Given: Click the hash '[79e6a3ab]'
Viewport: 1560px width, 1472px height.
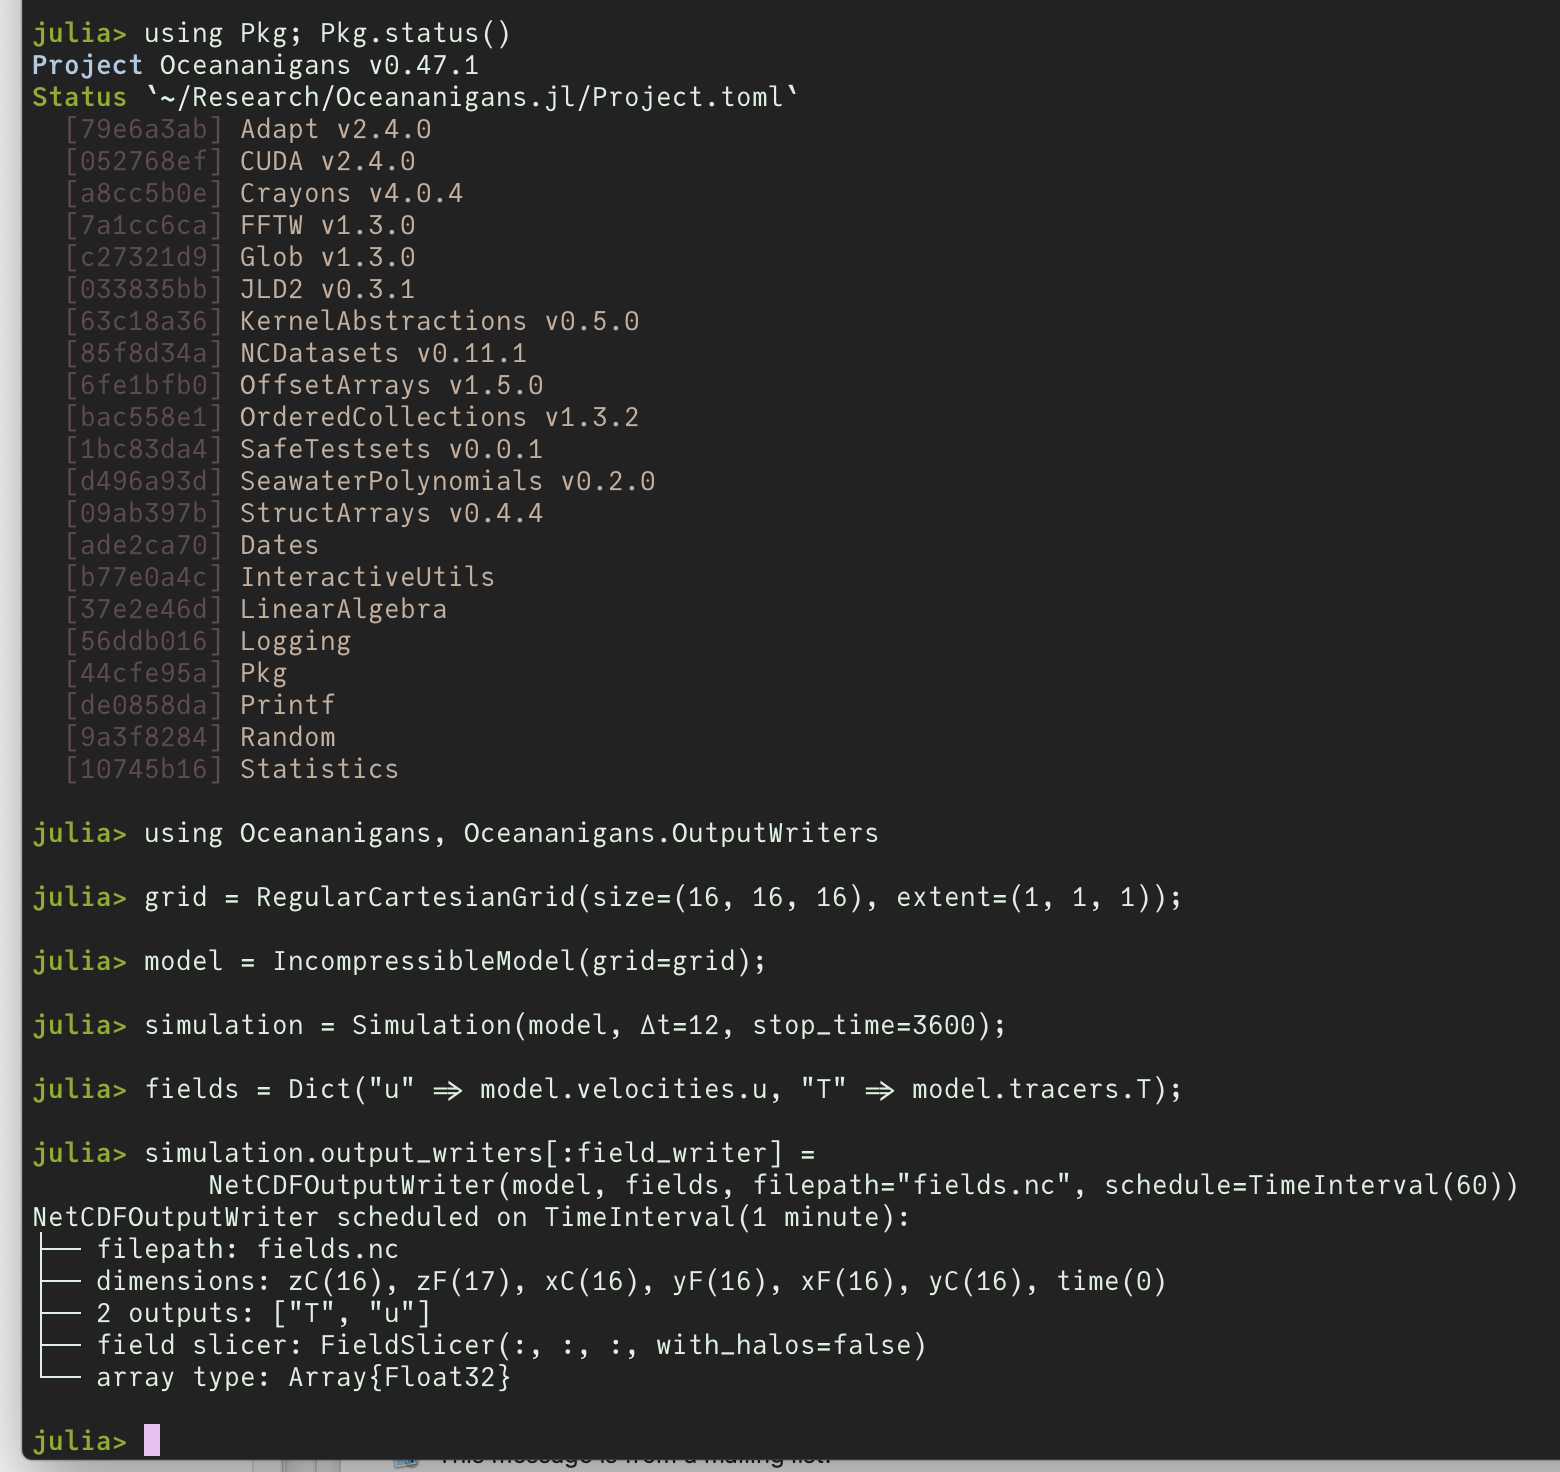Looking at the screenshot, I should [x=144, y=129].
